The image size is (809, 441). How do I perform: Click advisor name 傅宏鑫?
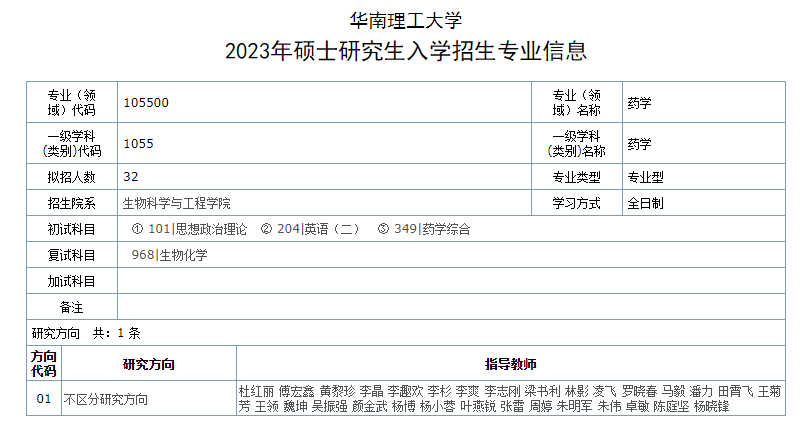(x=297, y=391)
